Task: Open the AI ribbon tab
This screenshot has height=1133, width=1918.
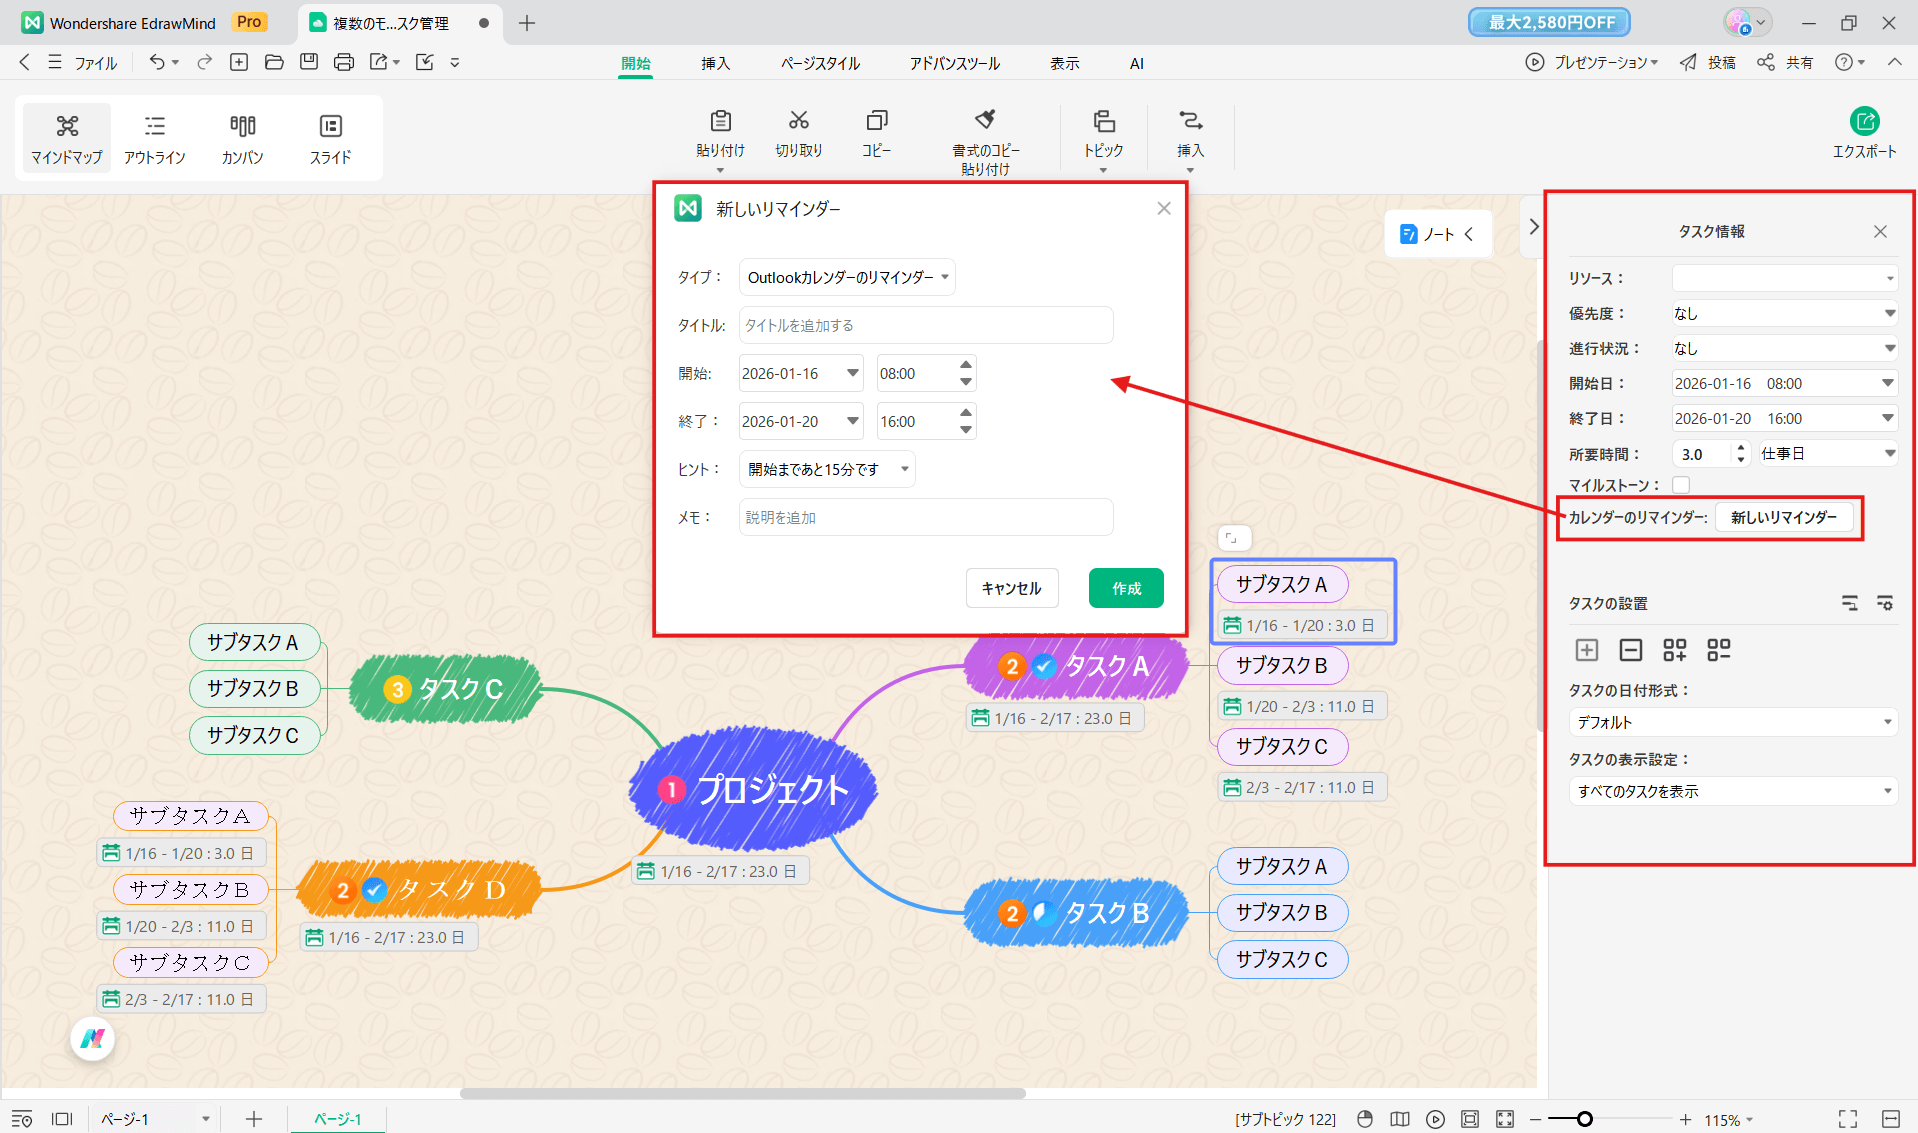Action: click(1136, 63)
